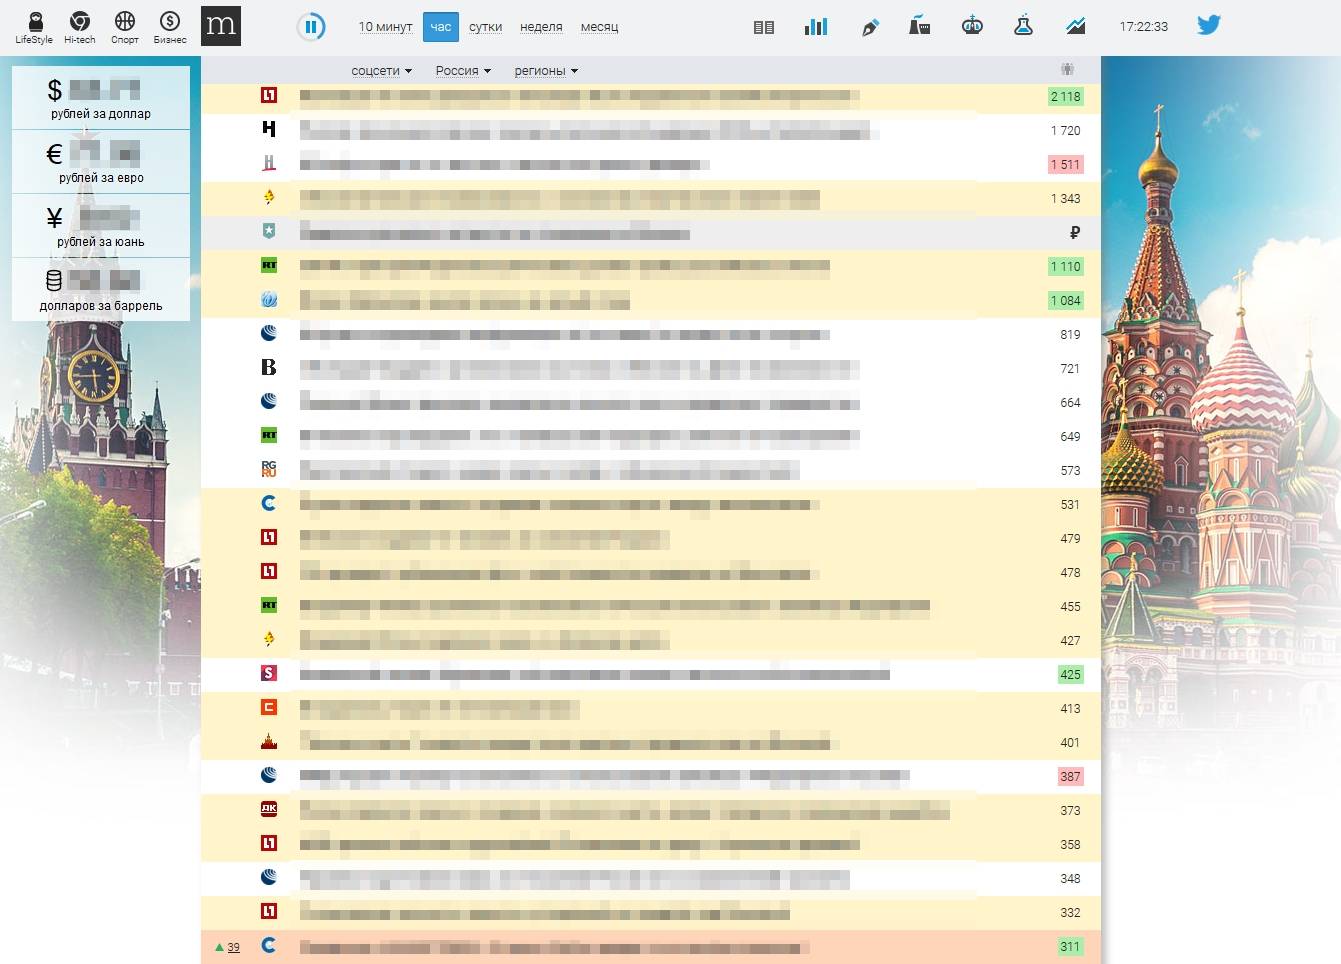Image resolution: width=1341 pixels, height=964 pixels.
Task: Click the рублей за доллар rate widget
Action: (101, 98)
